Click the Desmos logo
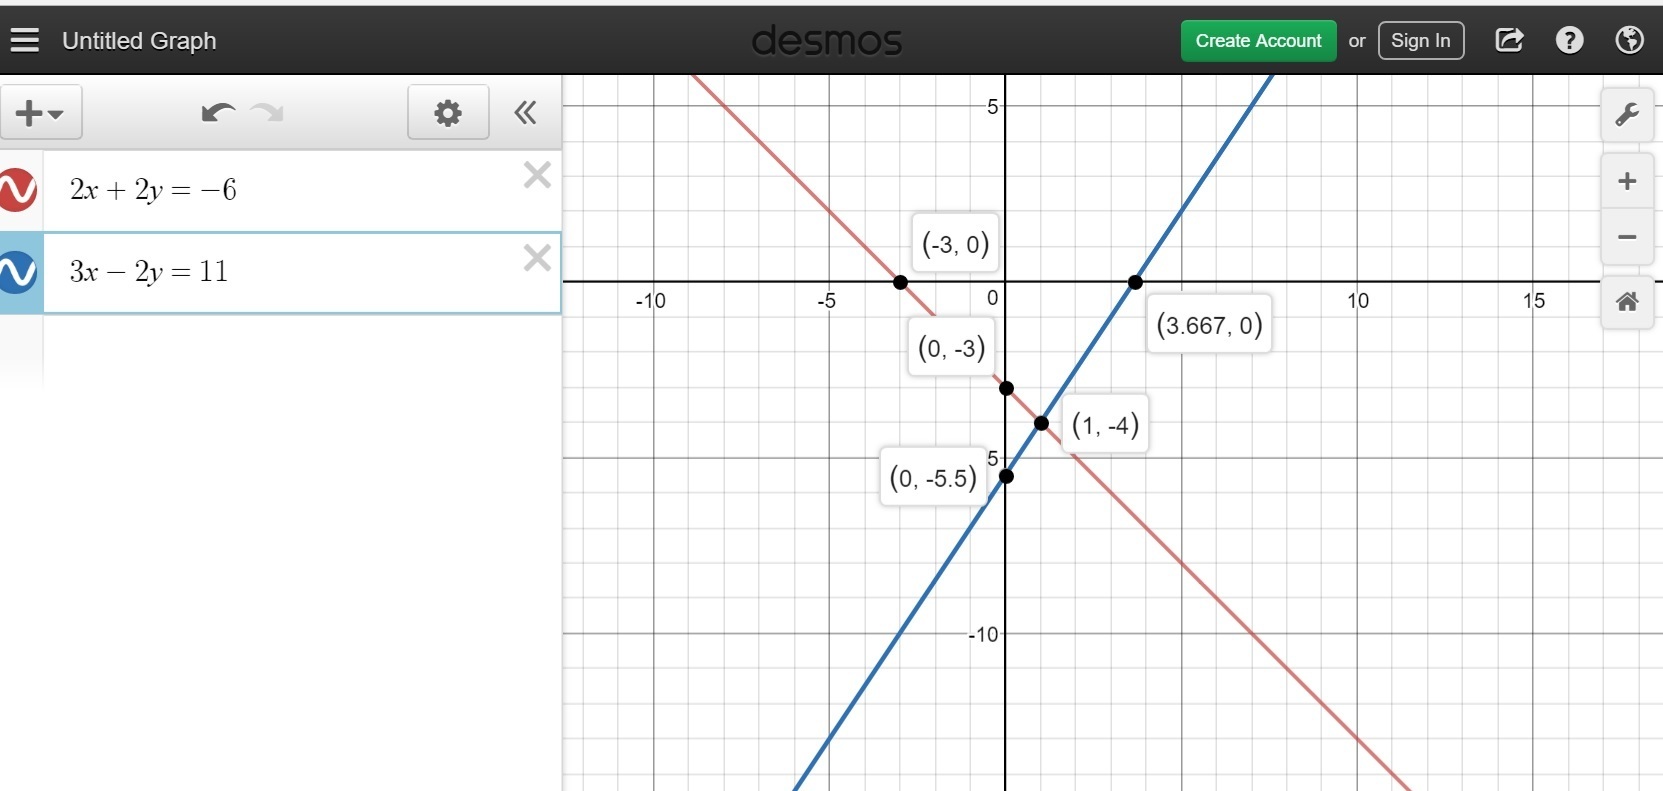 pyautogui.click(x=826, y=41)
